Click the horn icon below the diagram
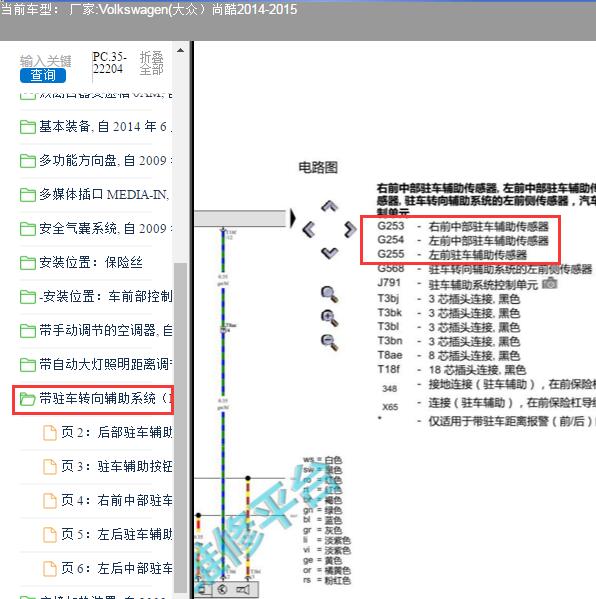 coord(243,589)
